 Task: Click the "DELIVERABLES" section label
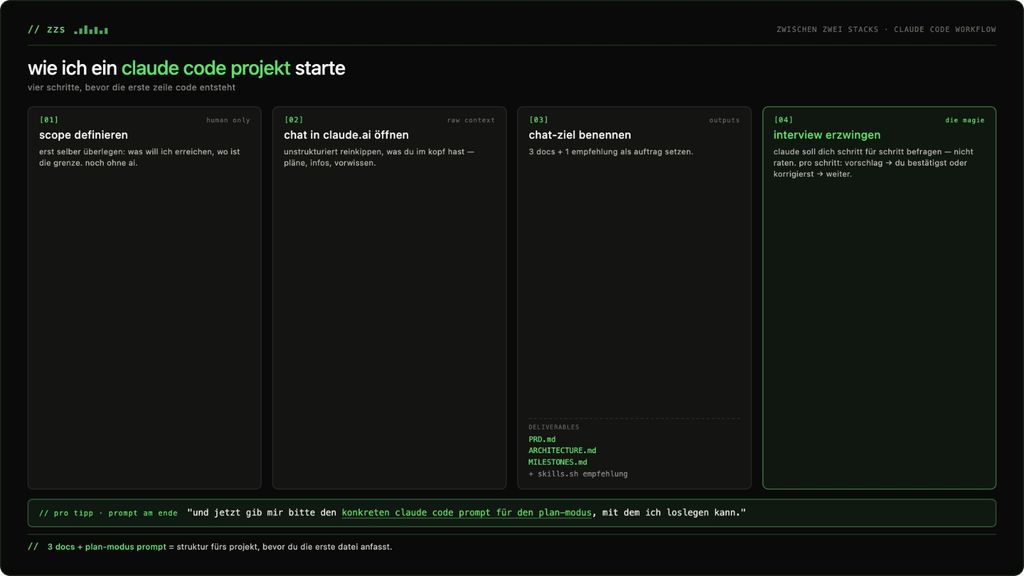[x=554, y=427]
